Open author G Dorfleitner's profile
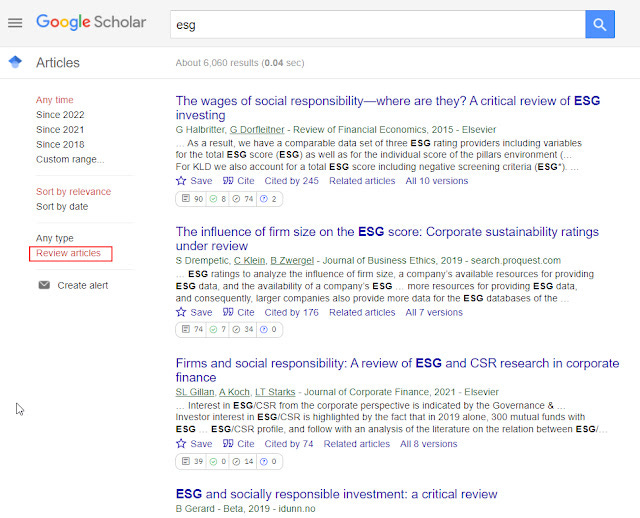This screenshot has height=518, width=640. coord(257,129)
